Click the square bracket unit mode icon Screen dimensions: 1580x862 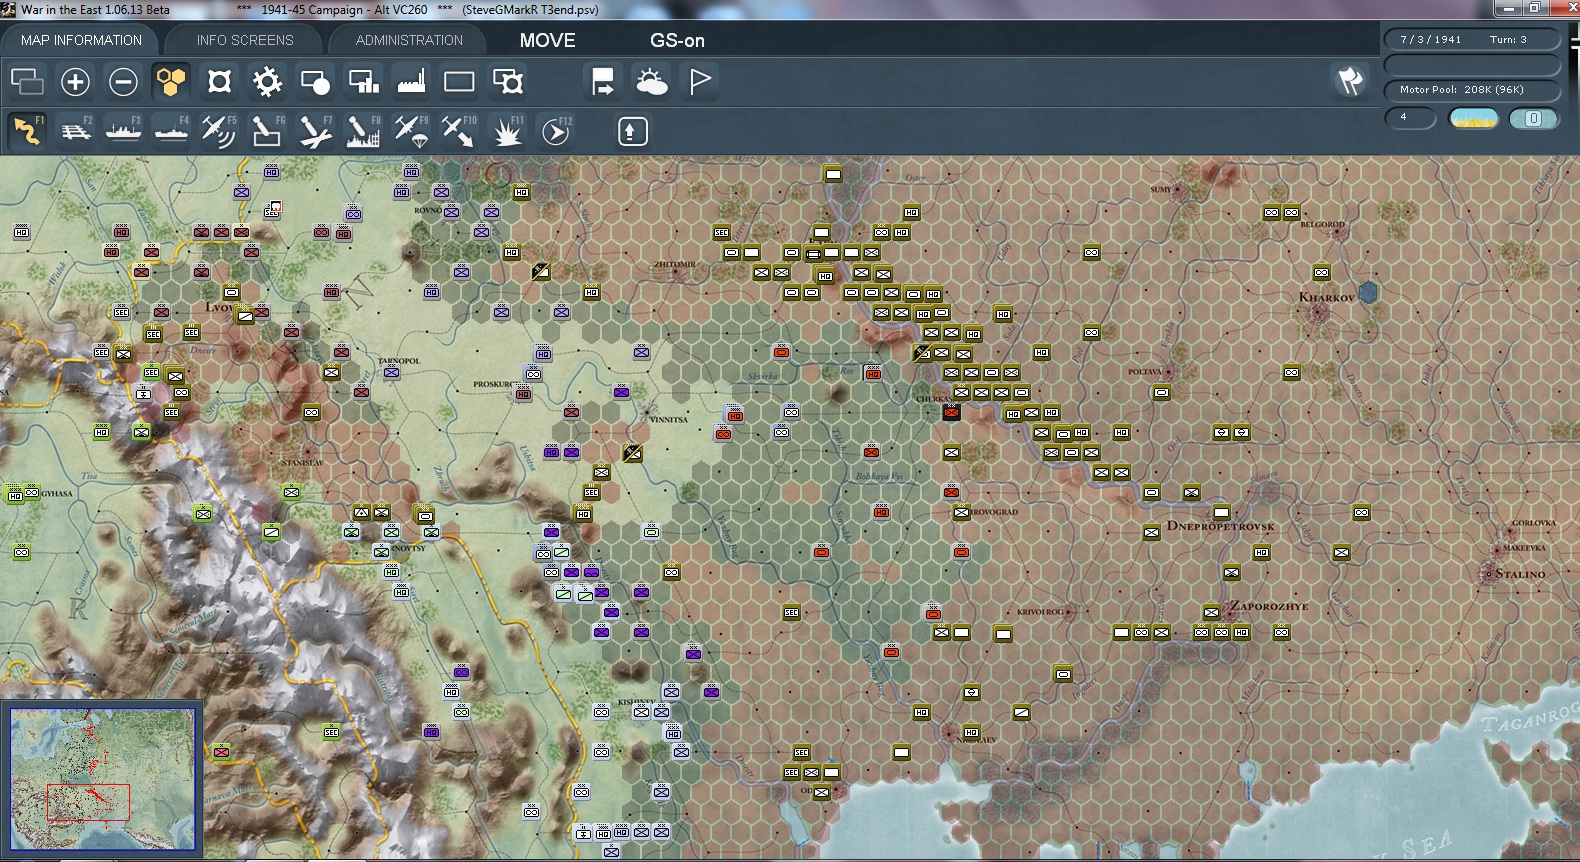(219, 81)
